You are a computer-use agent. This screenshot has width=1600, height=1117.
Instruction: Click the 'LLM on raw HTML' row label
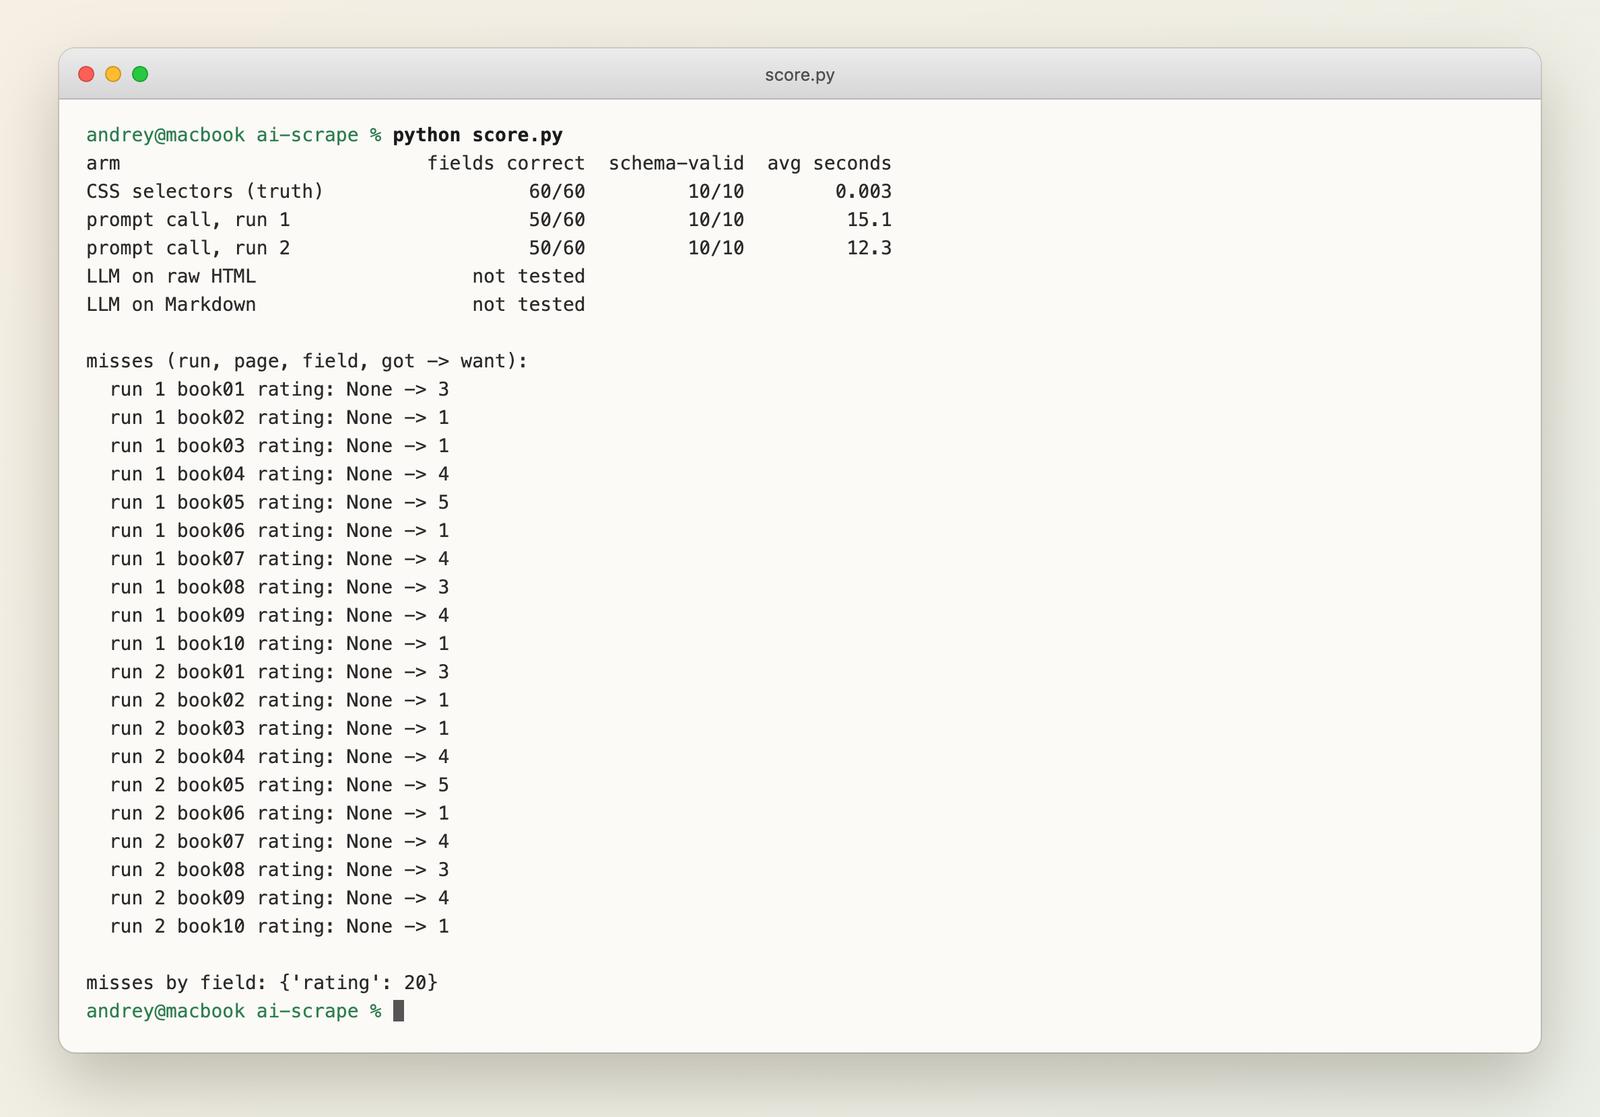[171, 276]
